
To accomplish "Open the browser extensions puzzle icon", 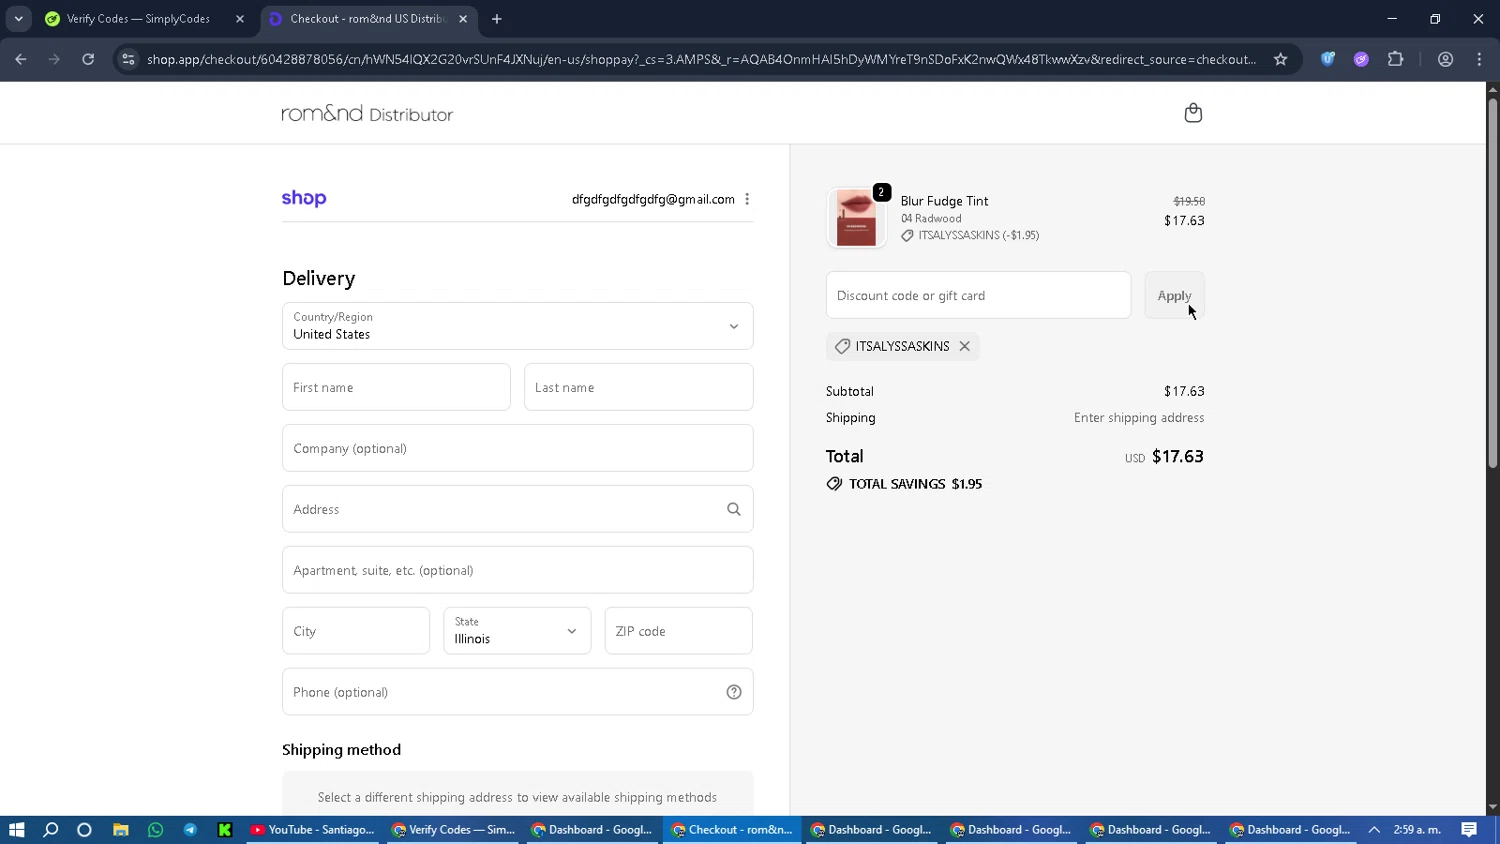I will tap(1395, 59).
